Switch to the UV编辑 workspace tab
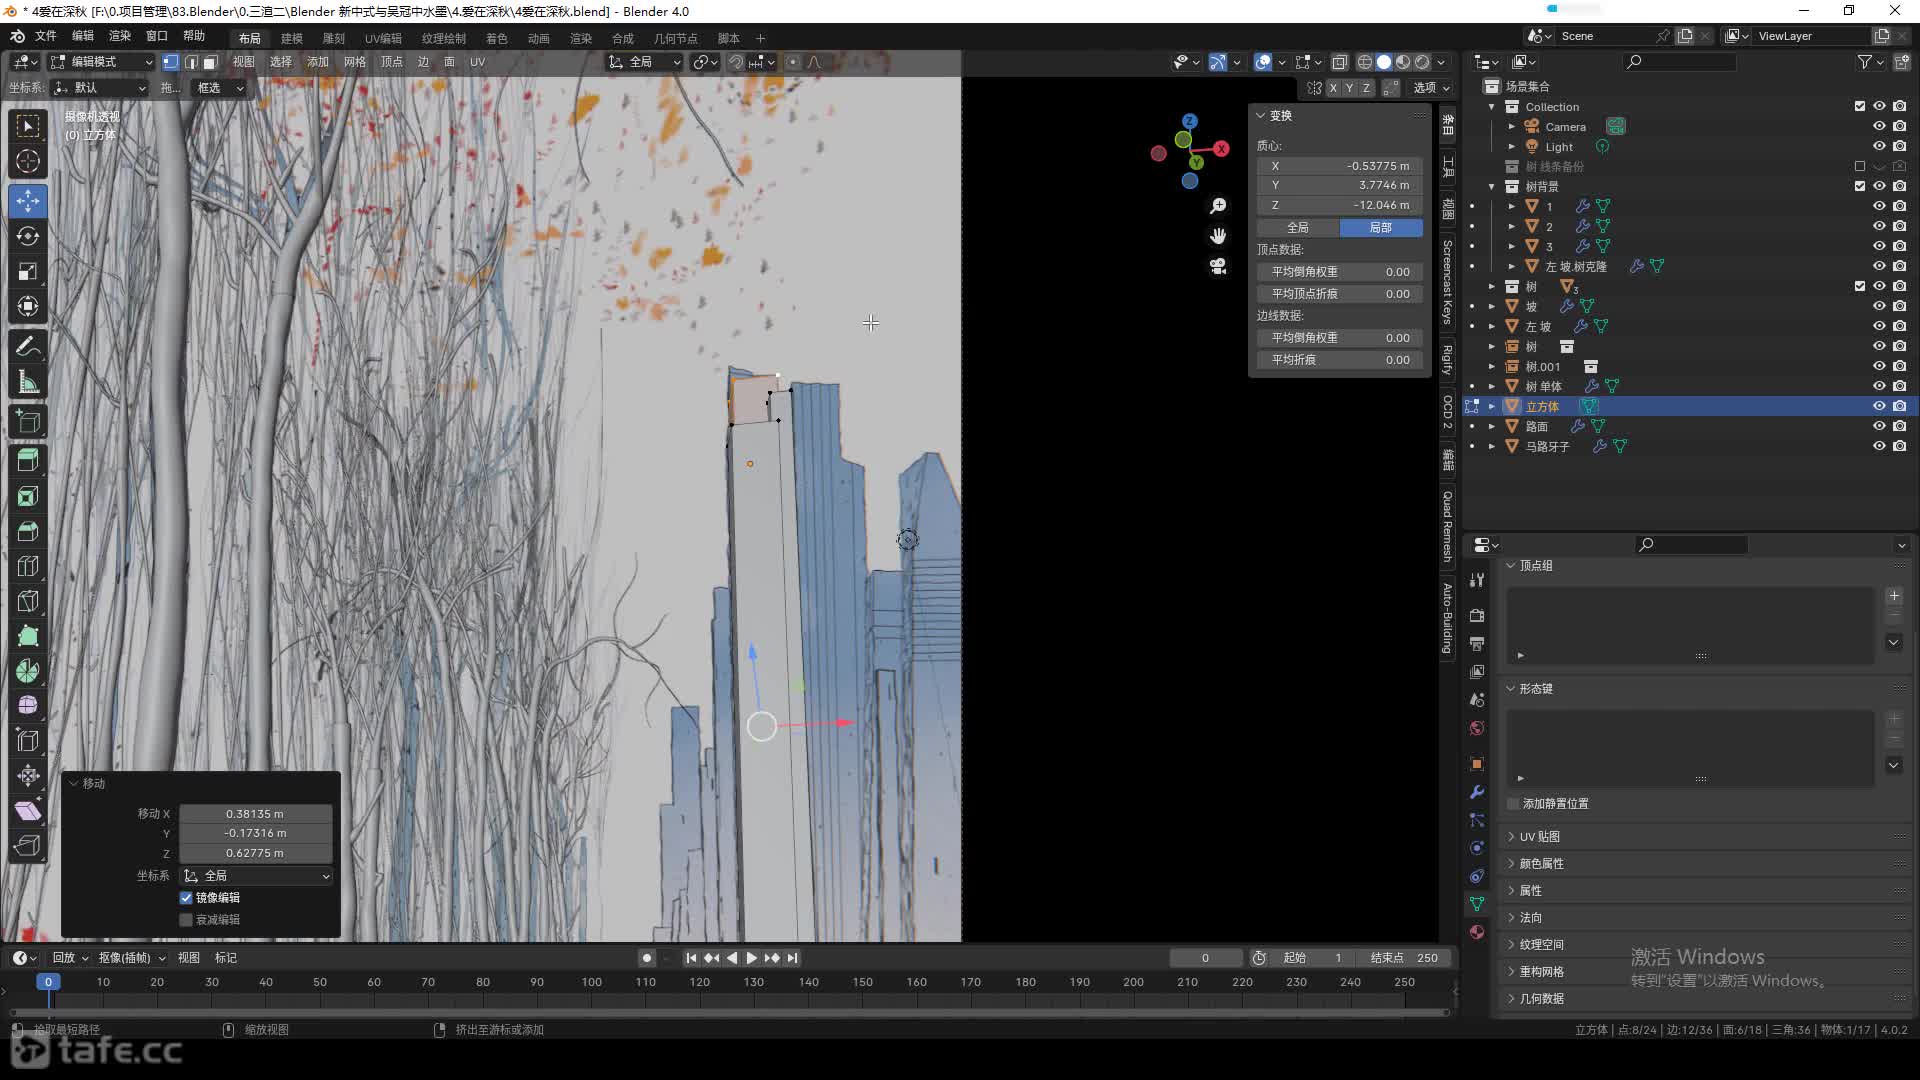Image resolution: width=1920 pixels, height=1080 pixels. coord(383,38)
